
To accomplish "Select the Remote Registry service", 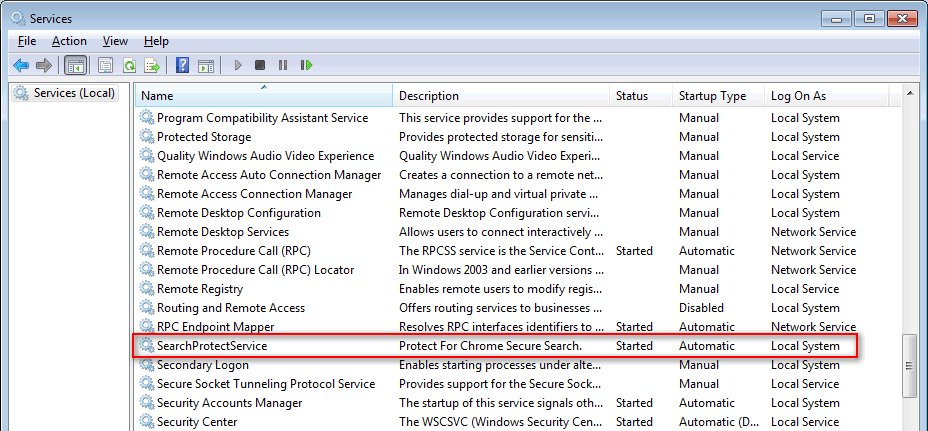I will (x=200, y=289).
